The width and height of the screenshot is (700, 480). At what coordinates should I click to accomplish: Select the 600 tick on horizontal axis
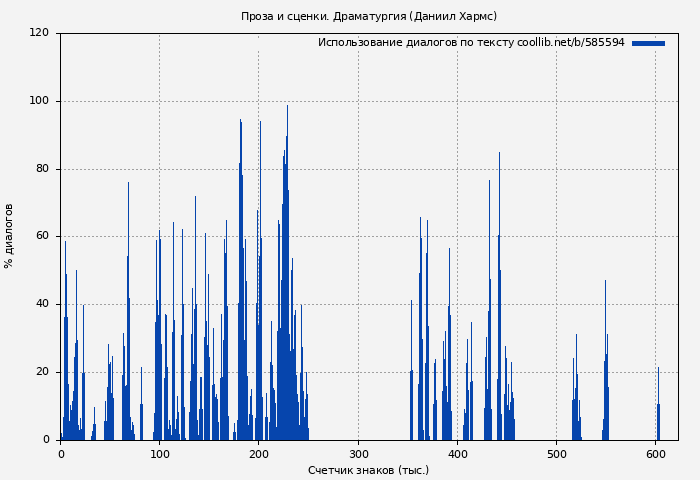[x=654, y=454]
